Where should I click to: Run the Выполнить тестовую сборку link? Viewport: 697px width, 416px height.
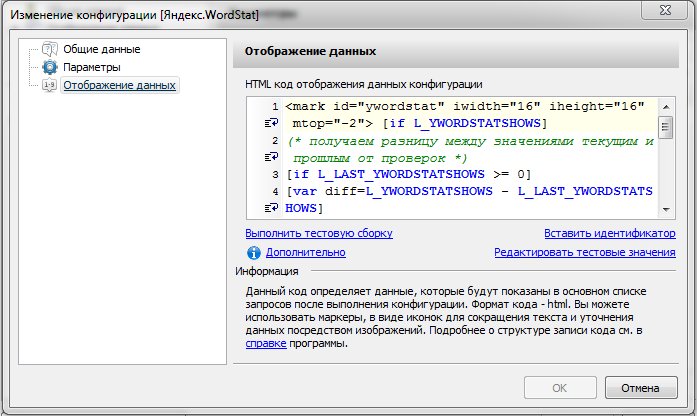pyautogui.click(x=319, y=233)
